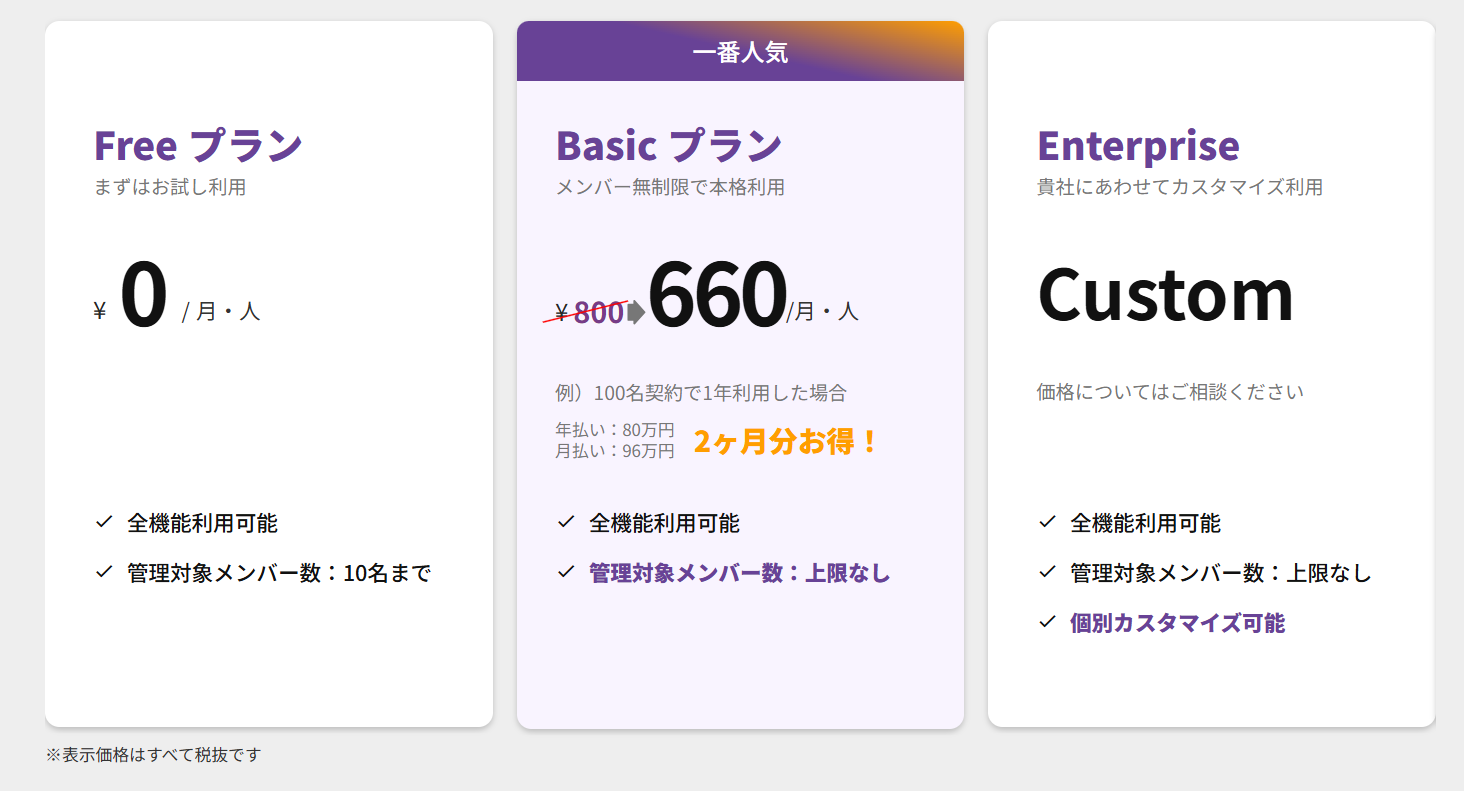Click the Basic プラン heading
Image resolution: width=1464 pixels, height=791 pixels.
pyautogui.click(x=669, y=145)
